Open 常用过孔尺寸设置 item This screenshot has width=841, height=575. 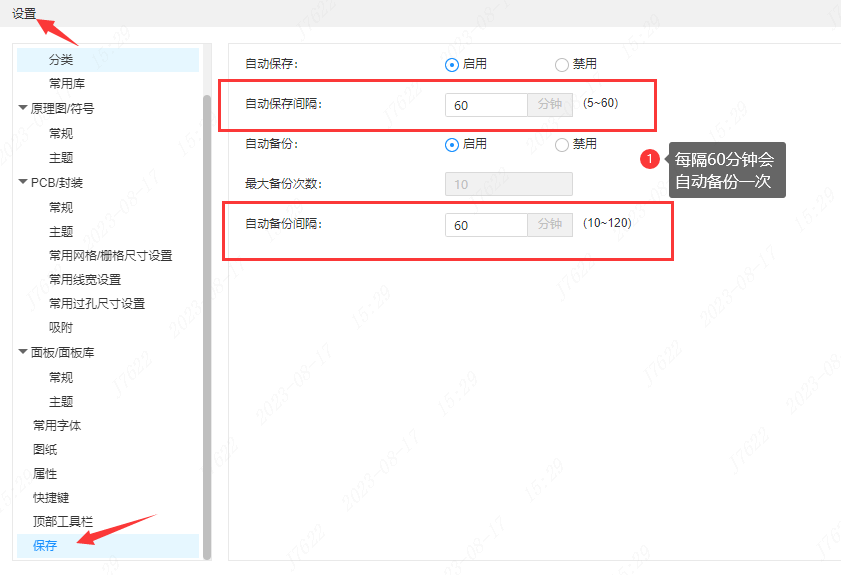click(x=97, y=304)
